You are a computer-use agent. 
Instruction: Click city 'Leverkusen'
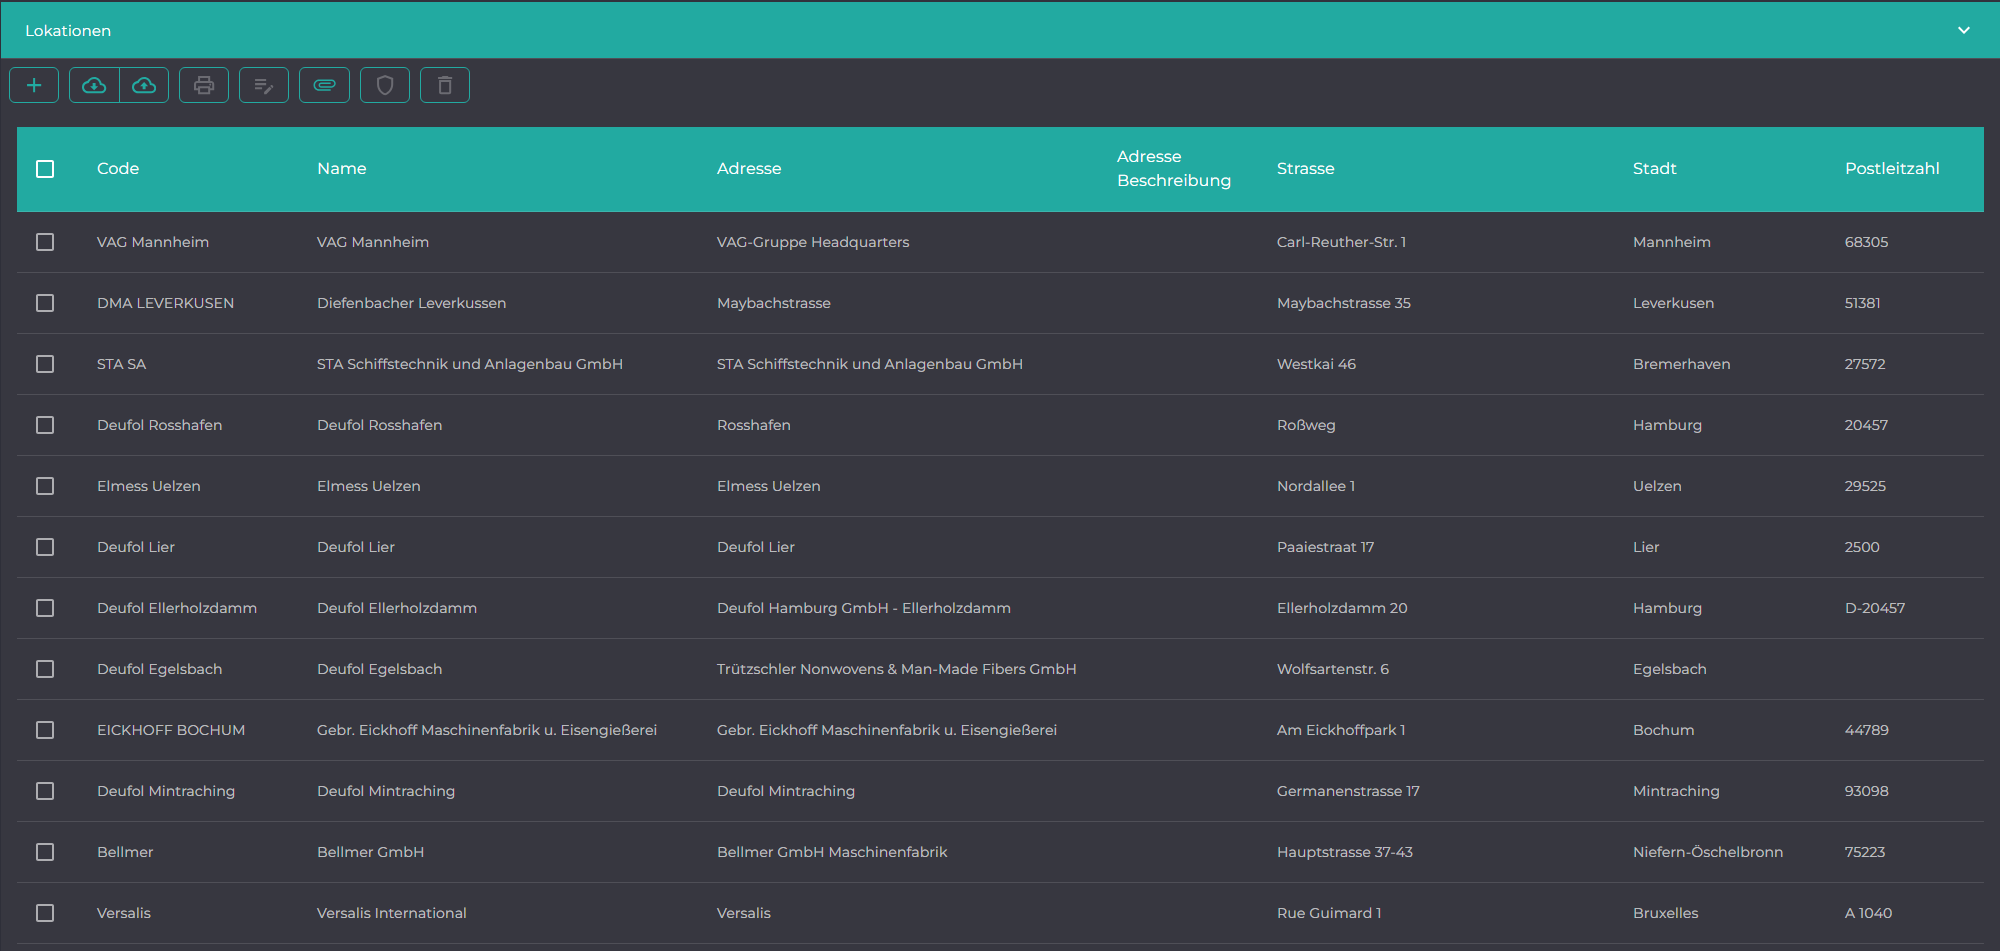(x=1673, y=303)
